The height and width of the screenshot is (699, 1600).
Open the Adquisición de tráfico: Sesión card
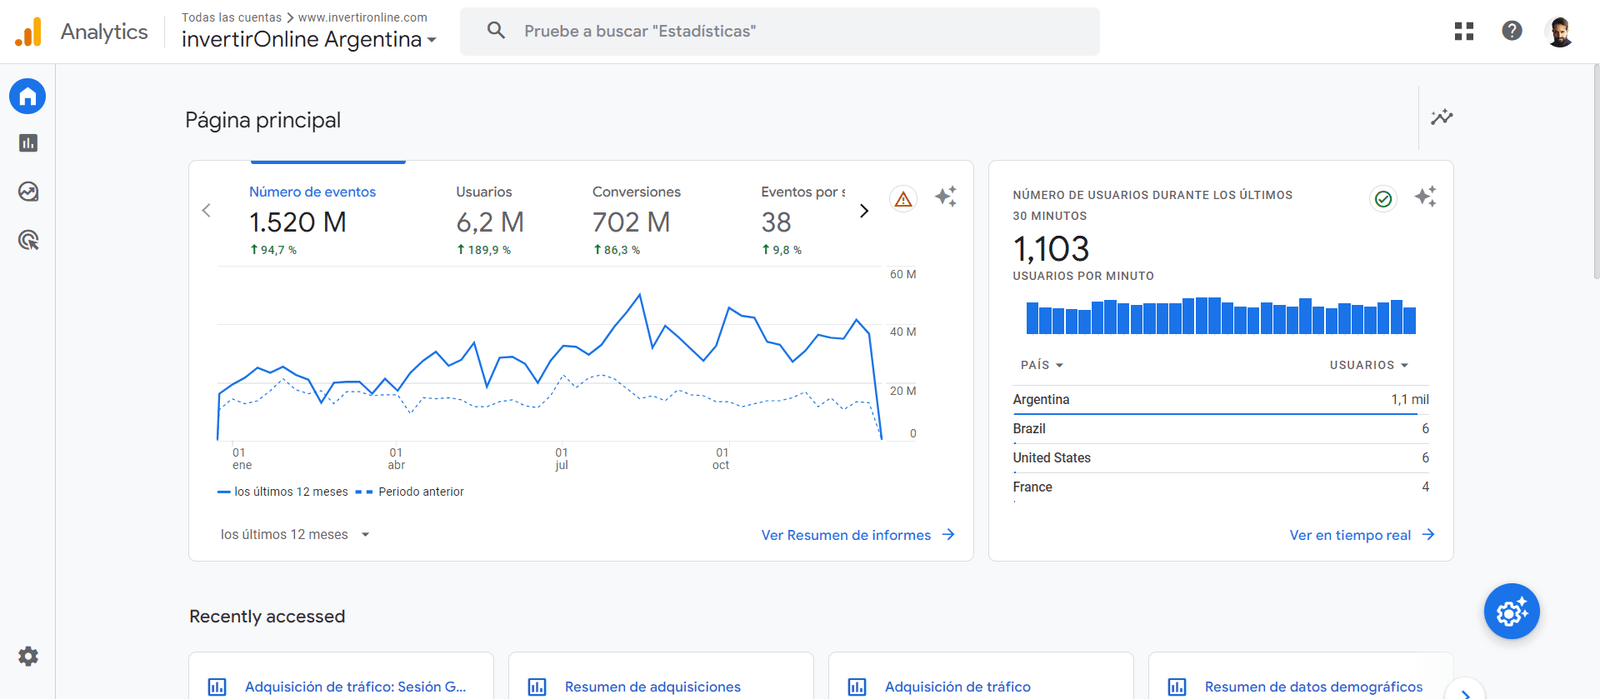click(341, 676)
